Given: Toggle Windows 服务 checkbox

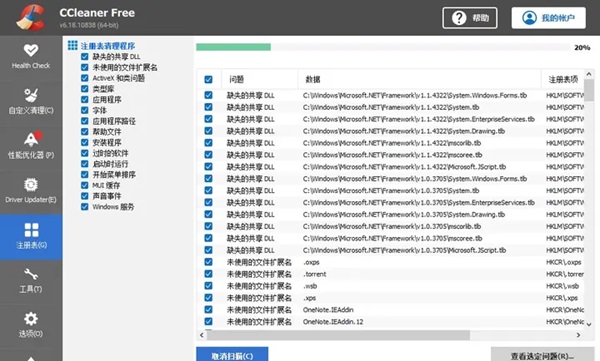Looking at the screenshot, I should (85, 207).
